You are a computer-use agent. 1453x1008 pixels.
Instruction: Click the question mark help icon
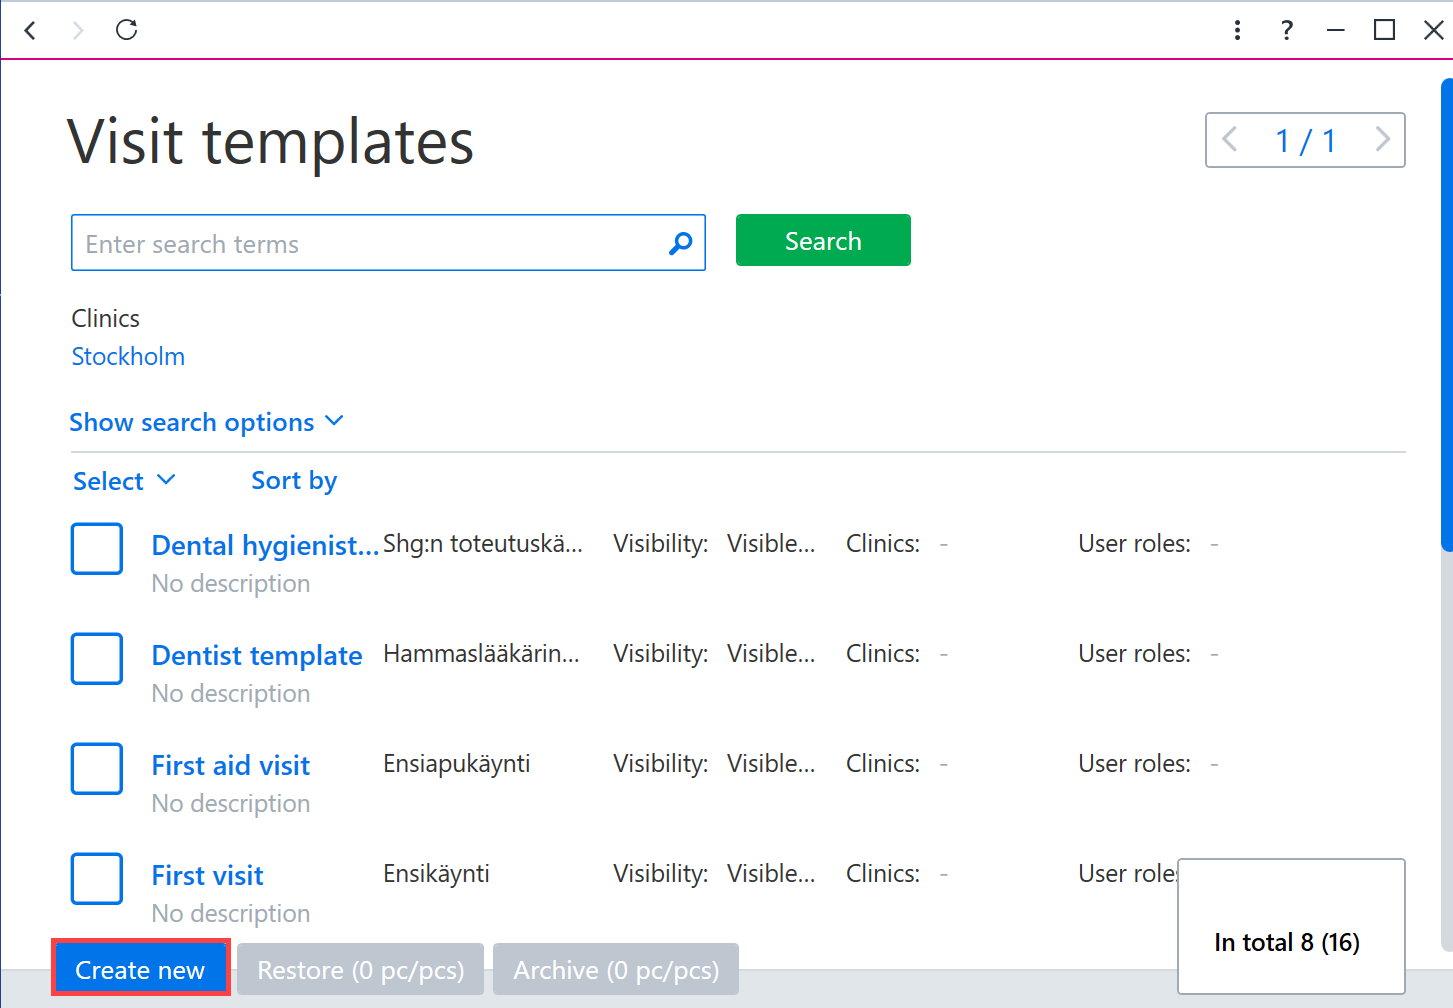point(1287,30)
